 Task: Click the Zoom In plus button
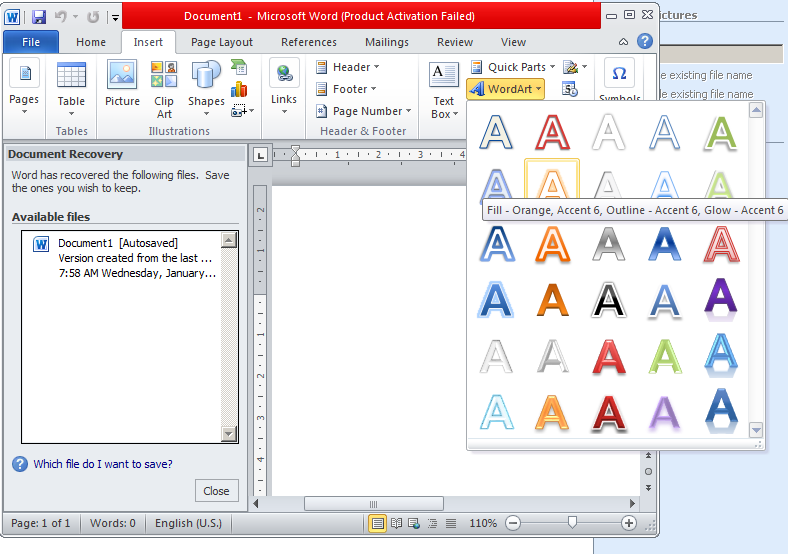(629, 523)
